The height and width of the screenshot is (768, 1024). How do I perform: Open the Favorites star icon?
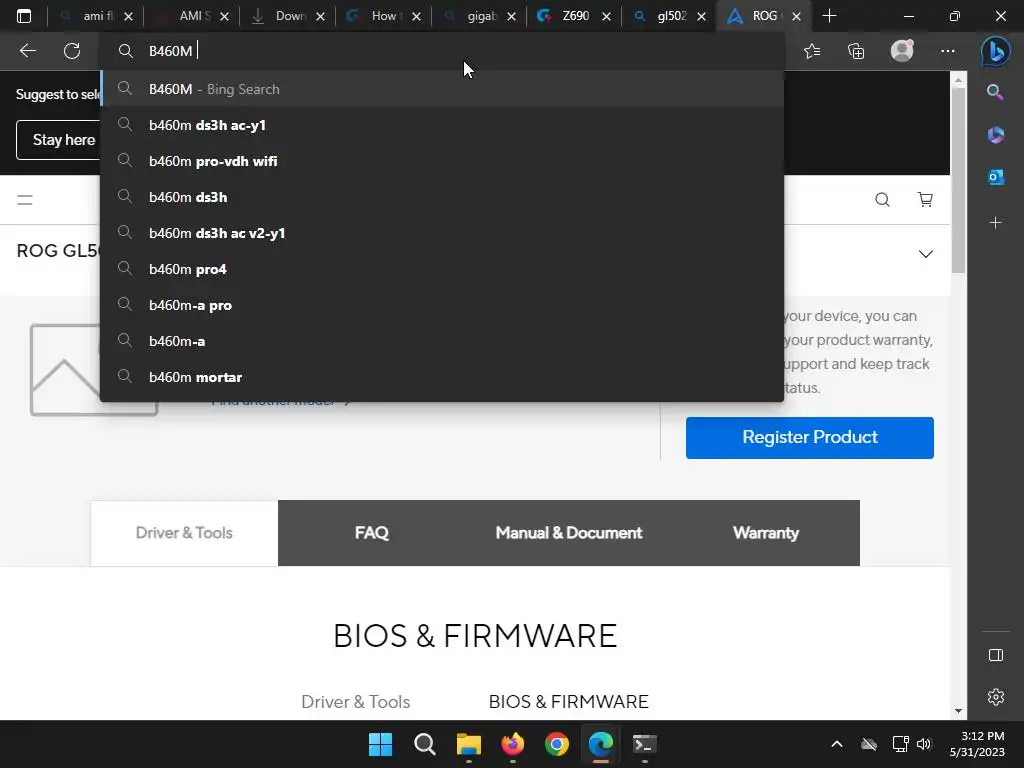point(812,51)
